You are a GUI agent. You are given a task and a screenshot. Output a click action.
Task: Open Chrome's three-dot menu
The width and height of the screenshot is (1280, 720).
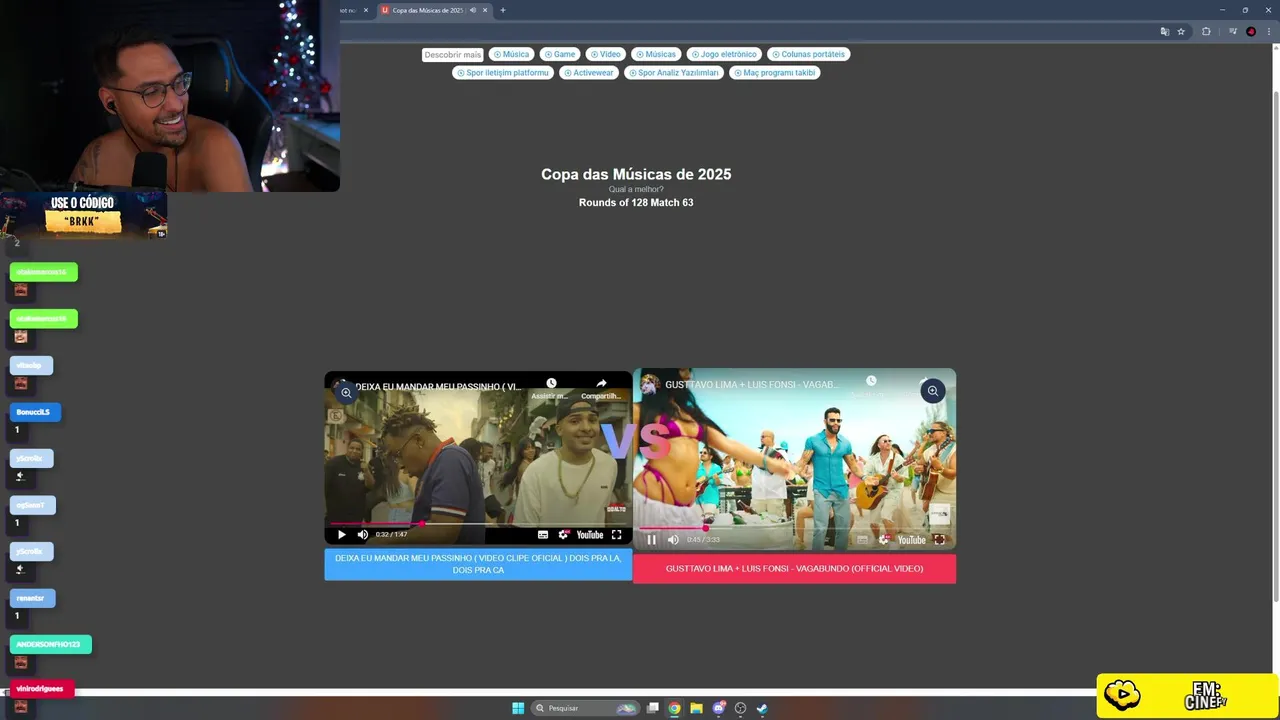tap(1268, 31)
